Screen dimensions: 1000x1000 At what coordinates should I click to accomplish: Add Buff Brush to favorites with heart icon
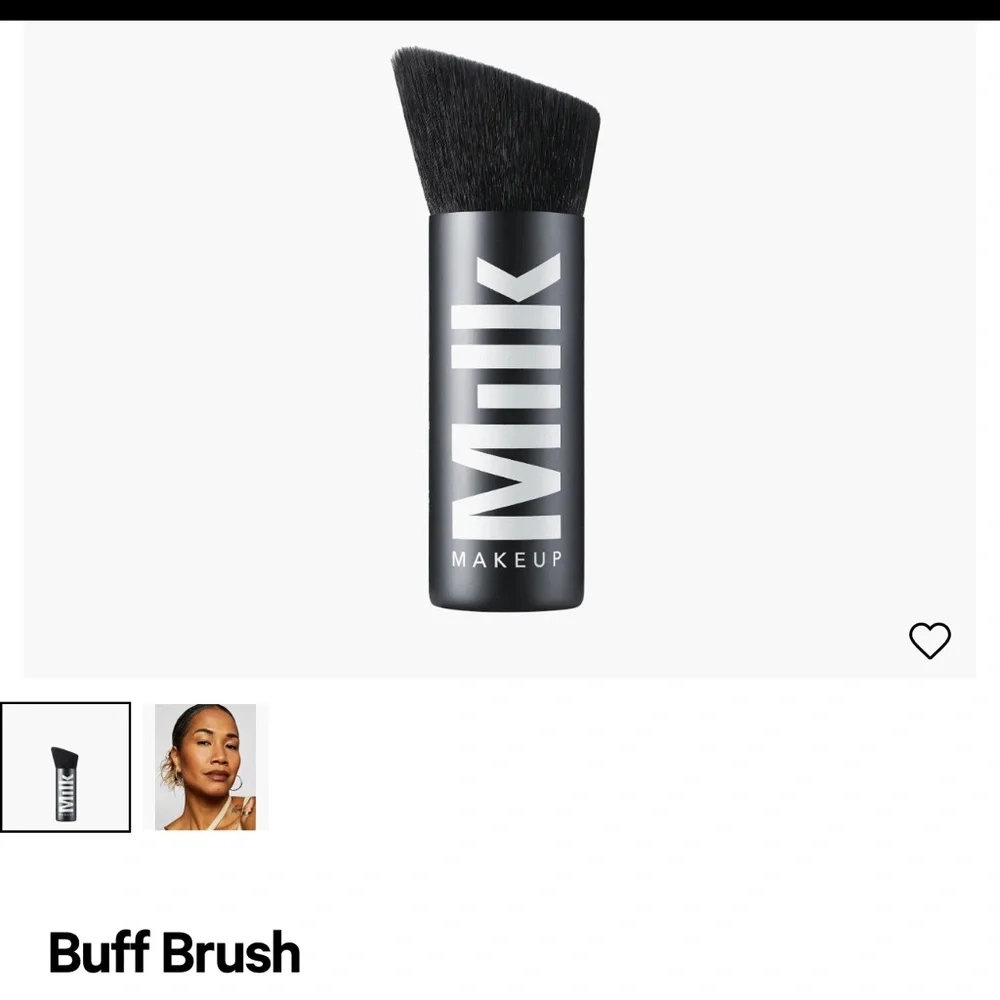pyautogui.click(x=929, y=640)
